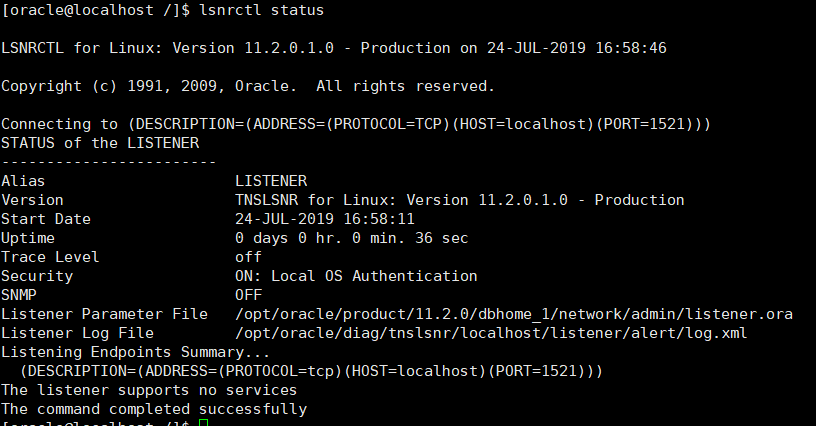Click the listener.ora parameter file path
This screenshot has height=426, width=816.
coord(514,314)
